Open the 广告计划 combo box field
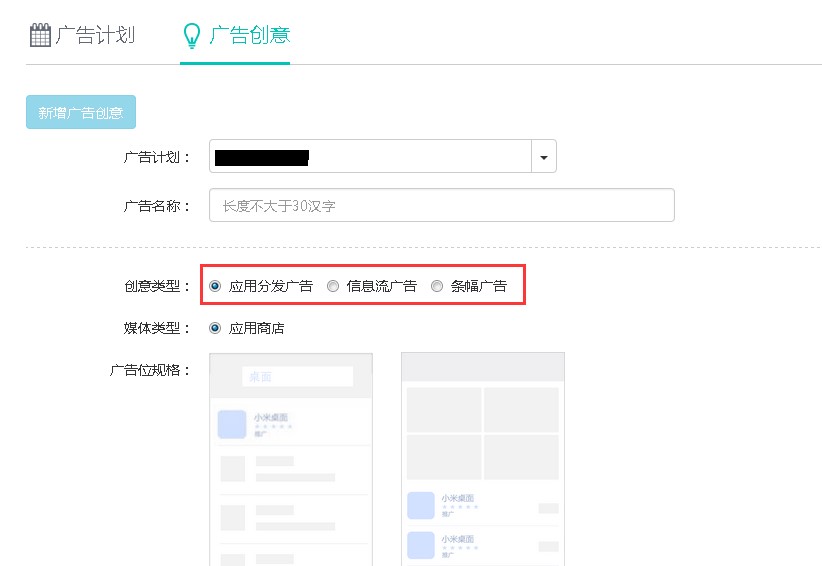The image size is (822, 566). coord(370,157)
